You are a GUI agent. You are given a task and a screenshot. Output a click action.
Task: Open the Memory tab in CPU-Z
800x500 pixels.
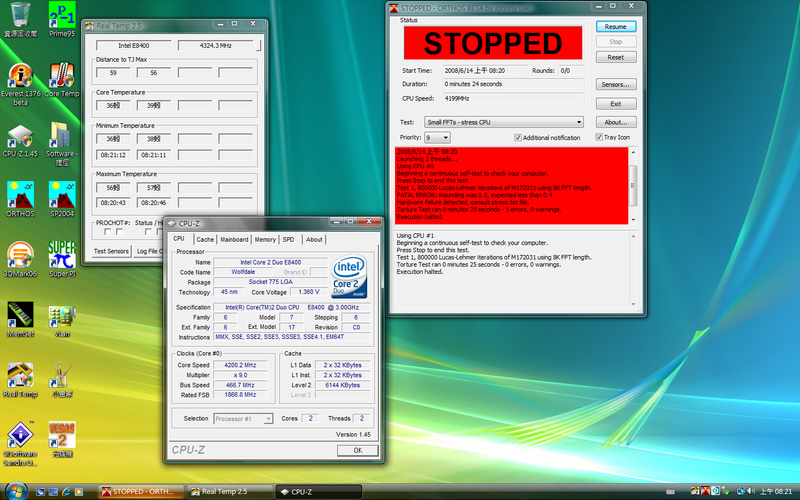265,239
